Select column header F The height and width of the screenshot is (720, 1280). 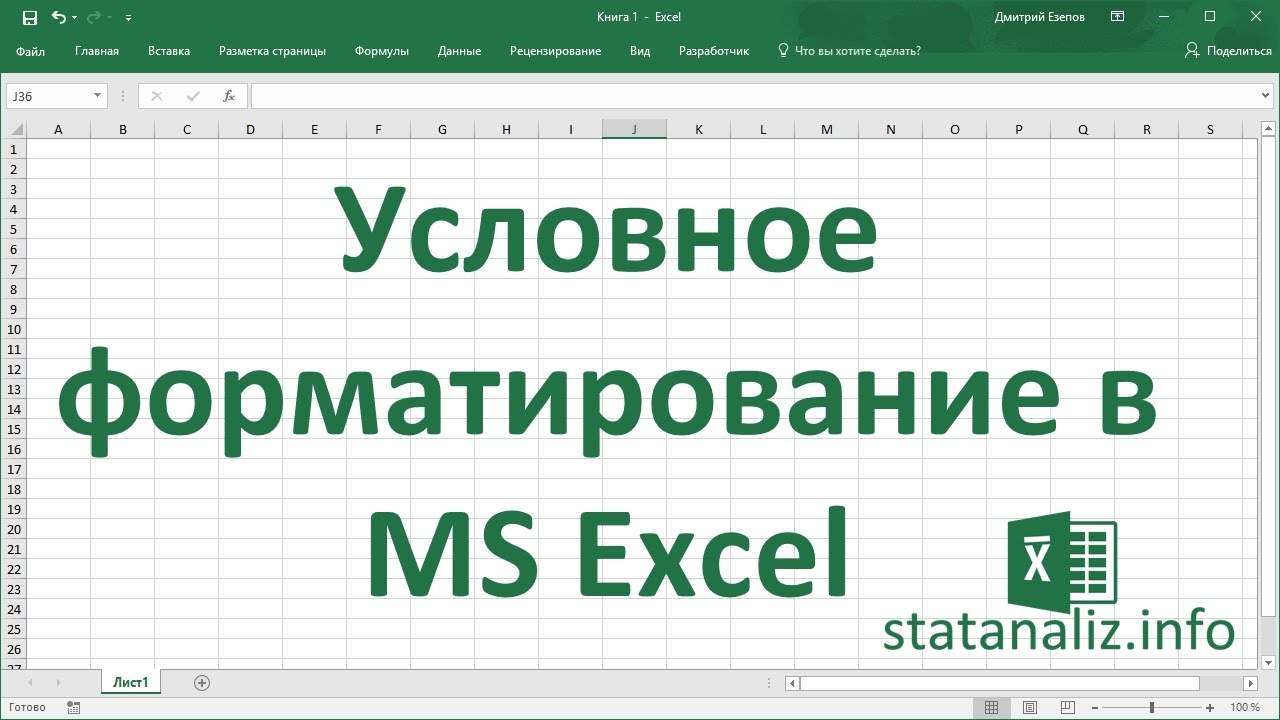378,129
